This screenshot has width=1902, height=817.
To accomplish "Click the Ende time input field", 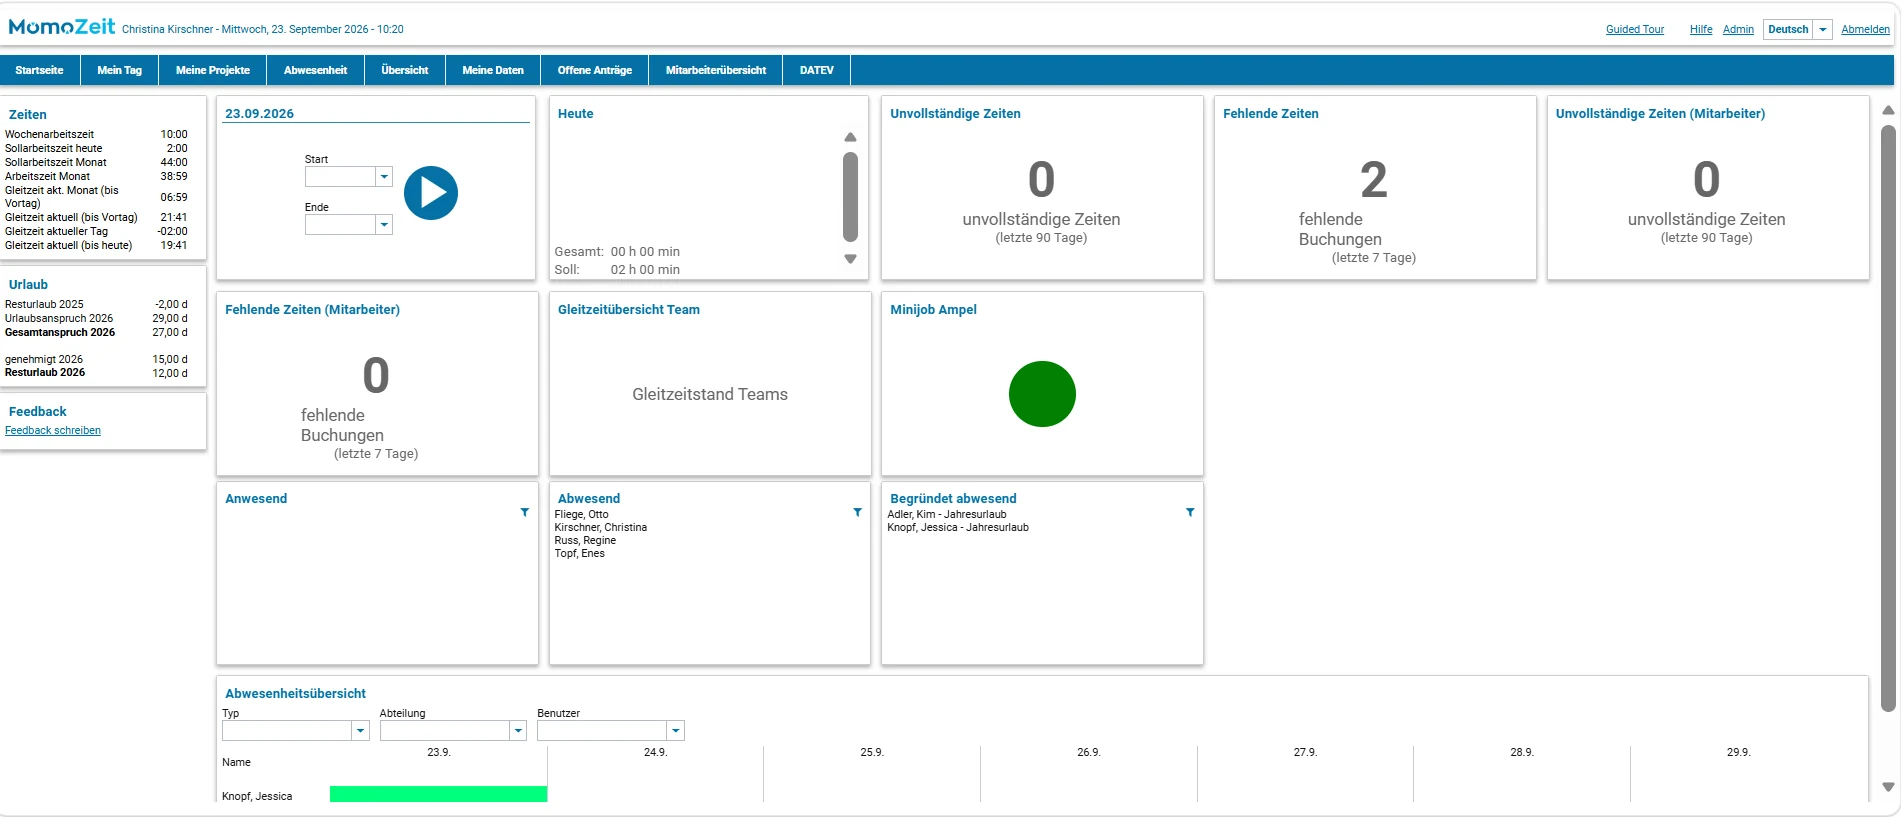I will tap(340, 225).
